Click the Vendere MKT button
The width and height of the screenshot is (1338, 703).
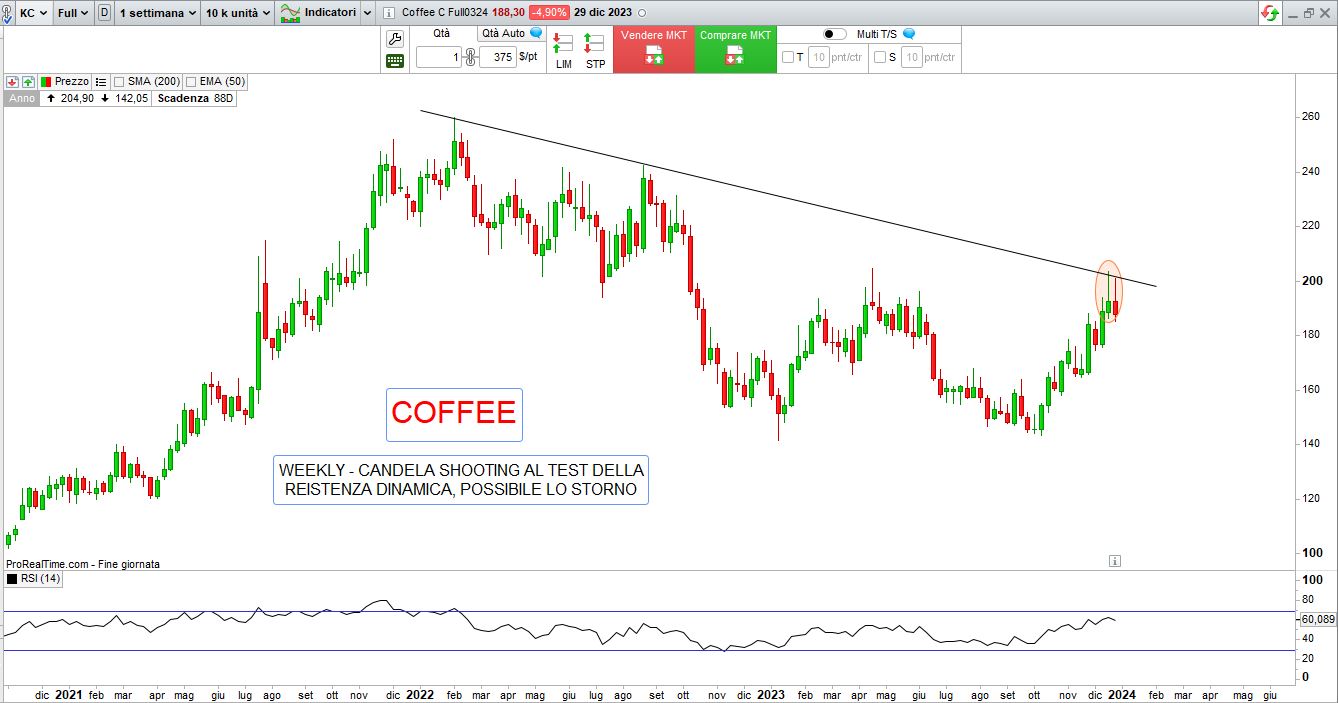click(654, 49)
